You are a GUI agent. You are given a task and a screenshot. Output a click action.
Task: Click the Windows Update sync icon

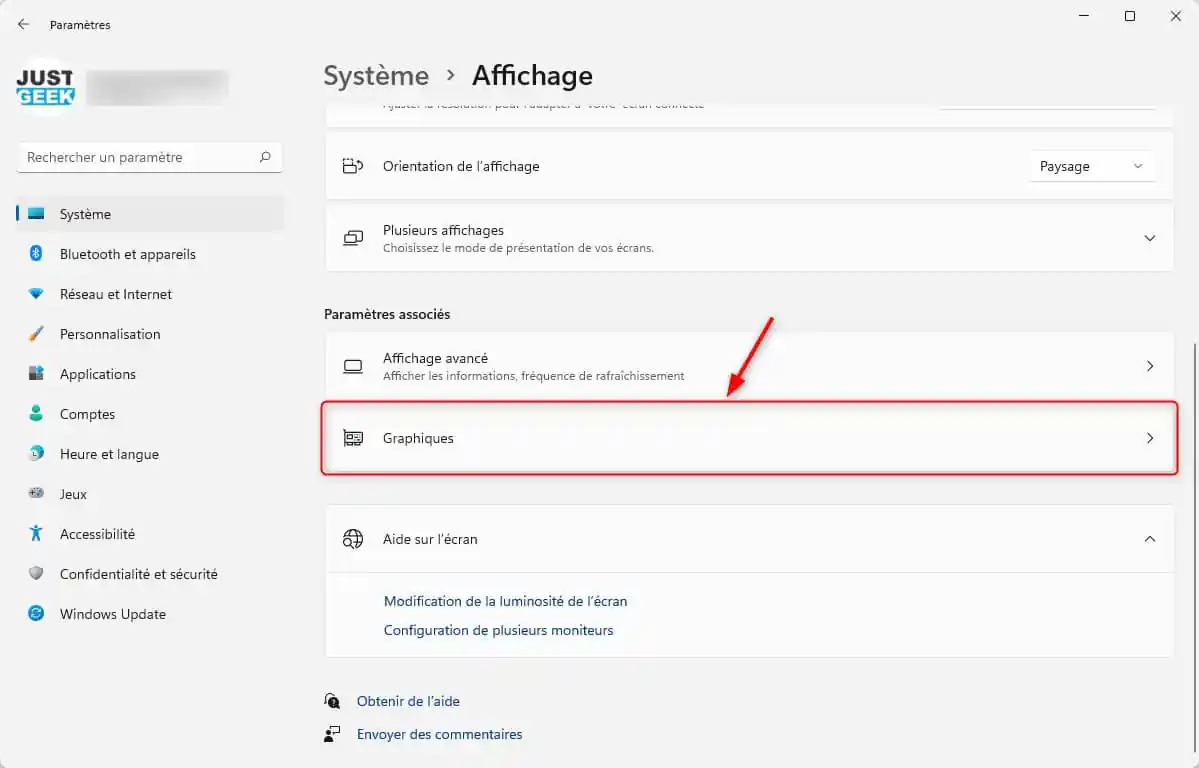(36, 613)
